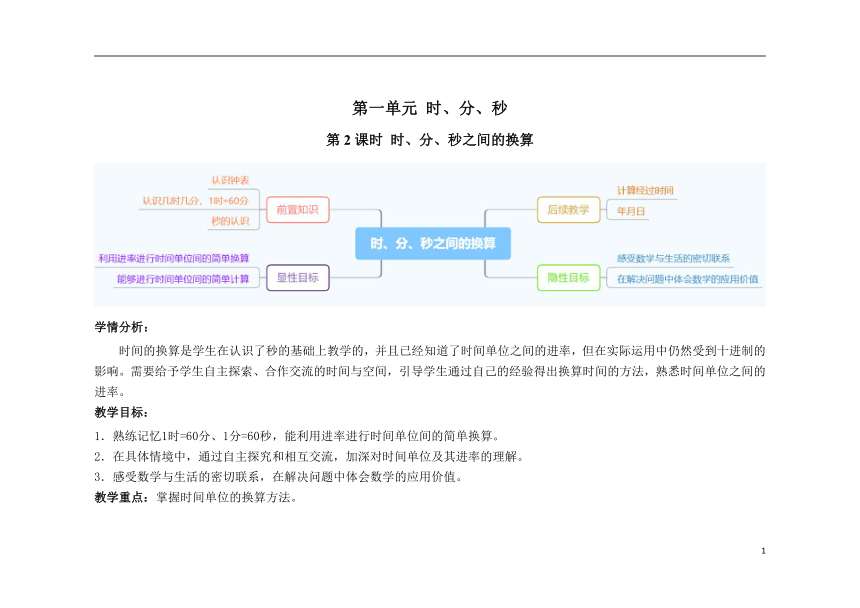Select the 后续教学 mind map node
The height and width of the screenshot is (608, 860).
[x=568, y=209]
